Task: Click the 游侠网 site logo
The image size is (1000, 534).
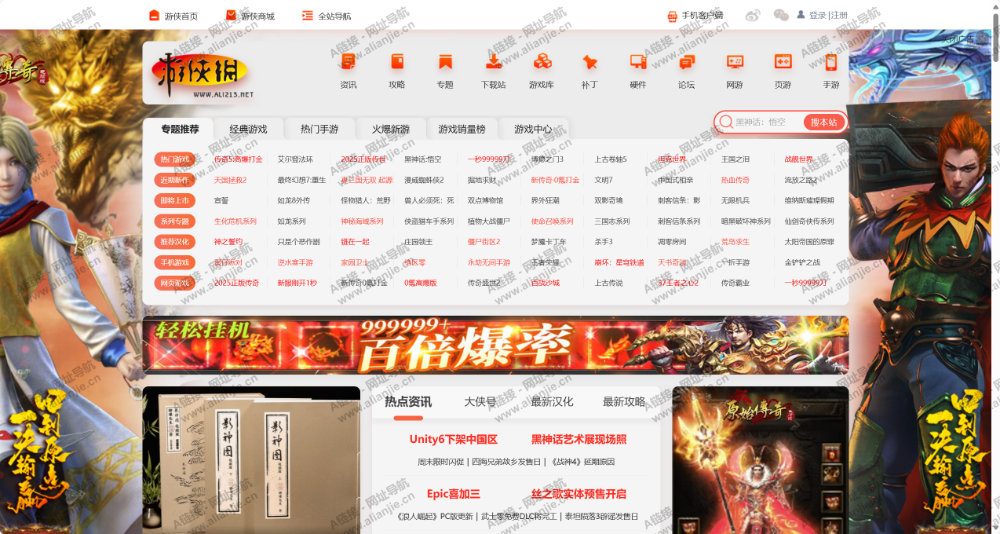Action: pos(201,73)
